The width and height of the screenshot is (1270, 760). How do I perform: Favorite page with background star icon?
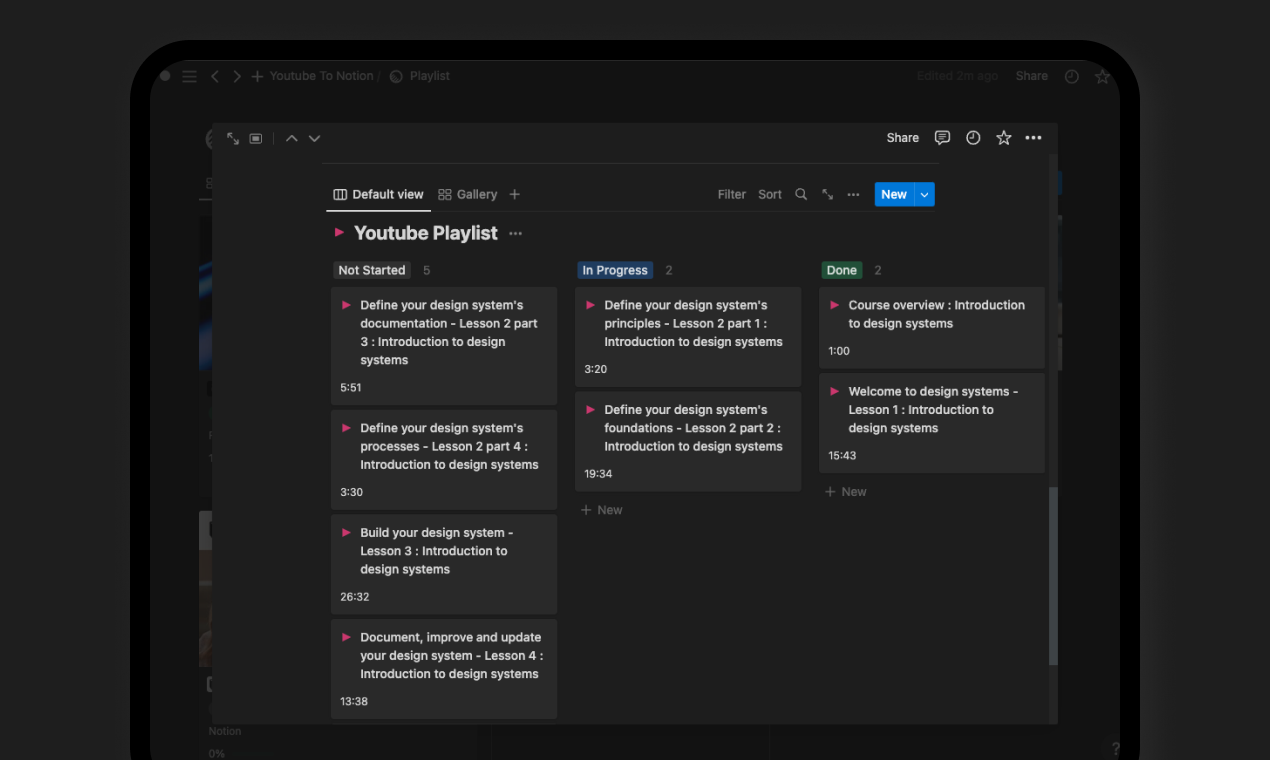click(x=1102, y=76)
